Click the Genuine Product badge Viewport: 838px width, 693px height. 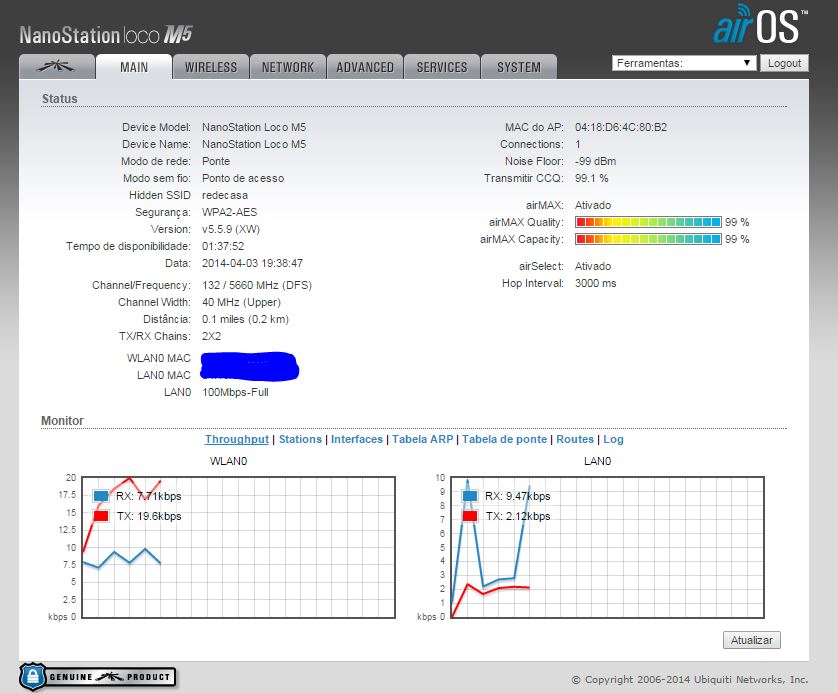97,677
